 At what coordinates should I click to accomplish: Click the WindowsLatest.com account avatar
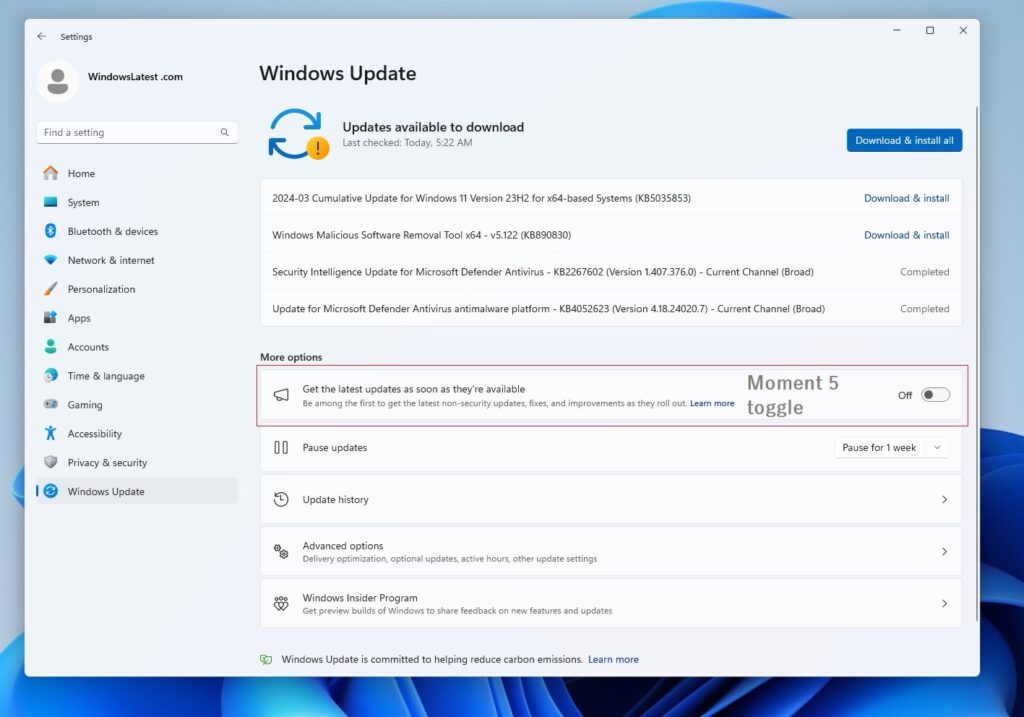click(x=57, y=77)
